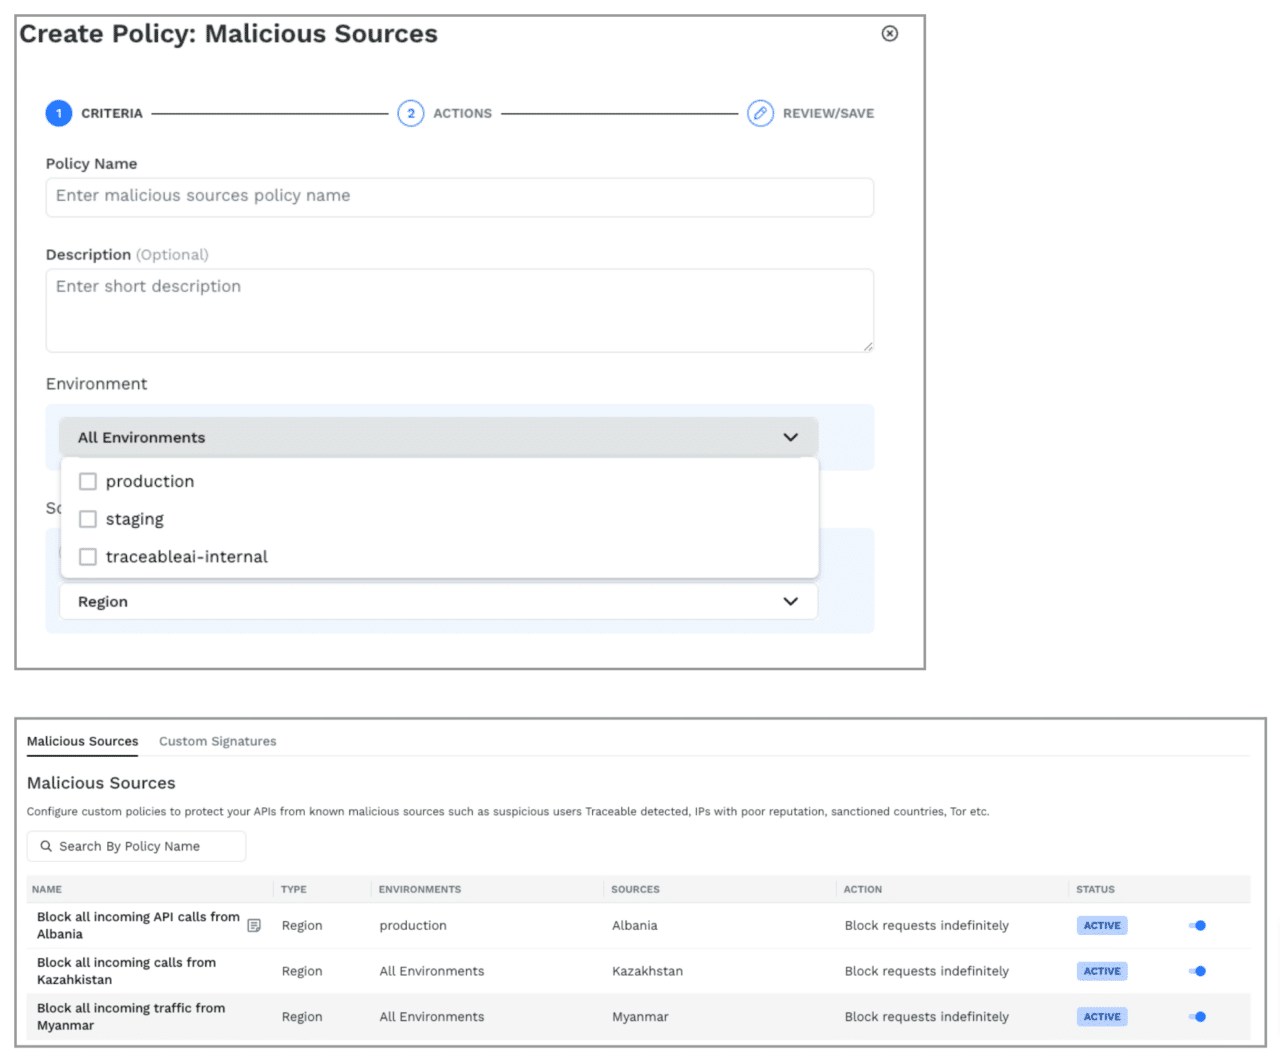
Task: Click the ACTIVE badge on Myanmar policy
Action: coord(1101,1016)
